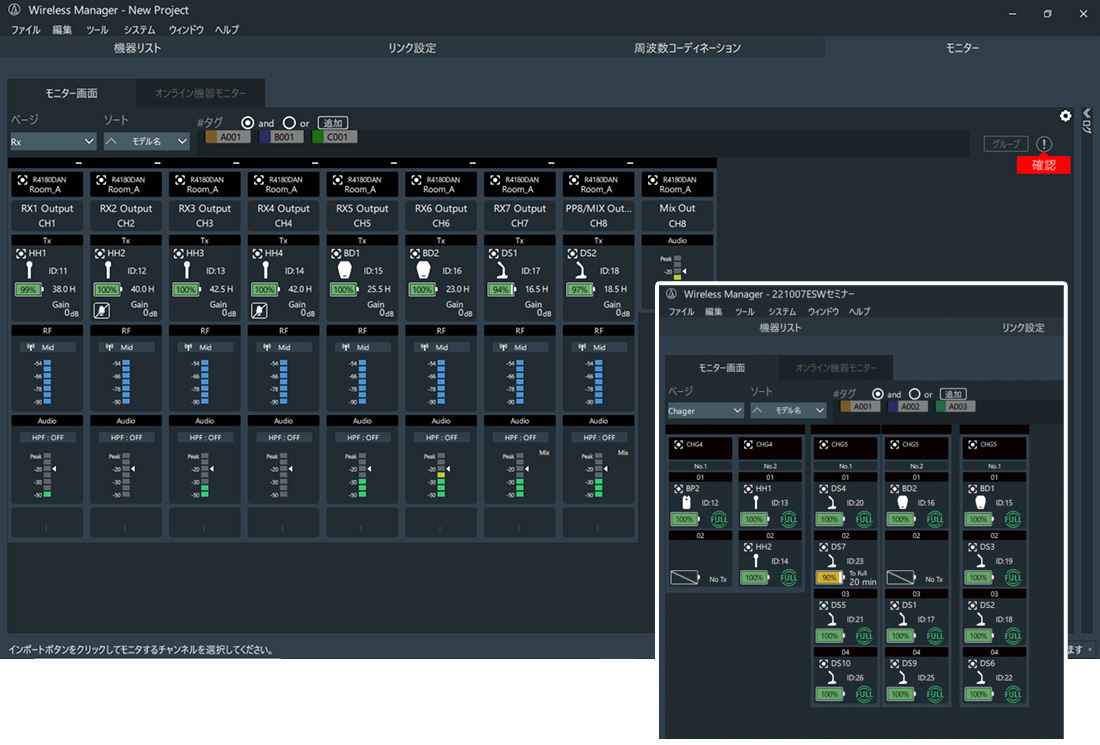Screen dimensions: 1100x745
Task: Collapse RX8 PP8/MIX column with its dash
Action: (x=629, y=163)
